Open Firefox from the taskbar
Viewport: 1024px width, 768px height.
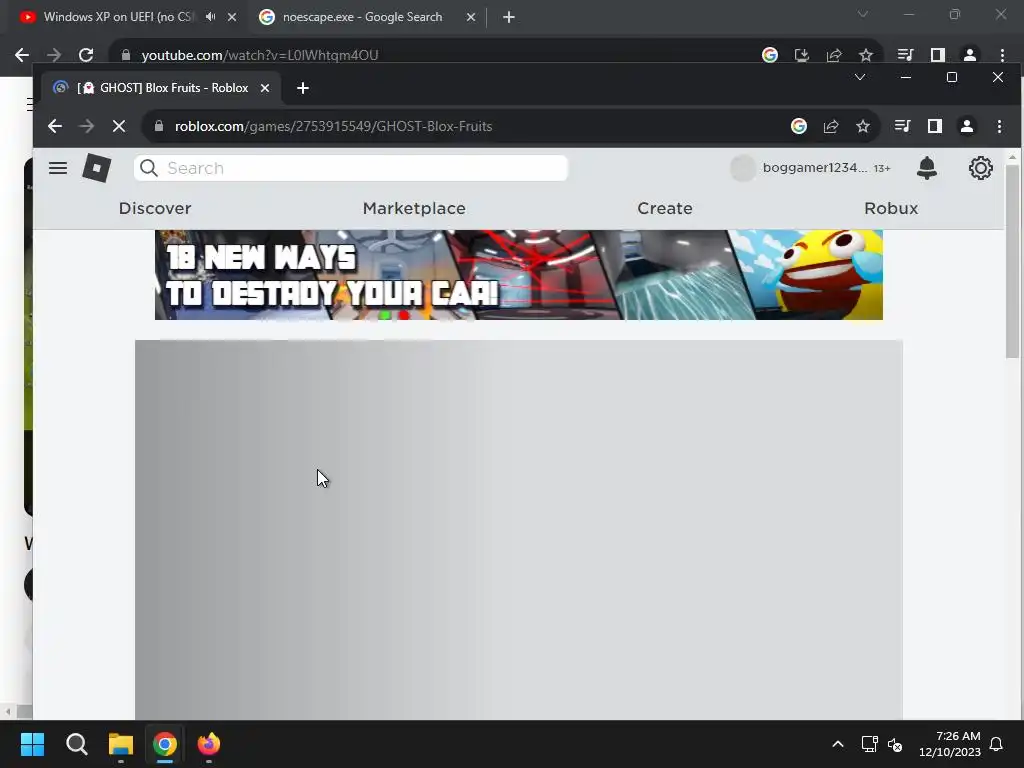point(209,744)
